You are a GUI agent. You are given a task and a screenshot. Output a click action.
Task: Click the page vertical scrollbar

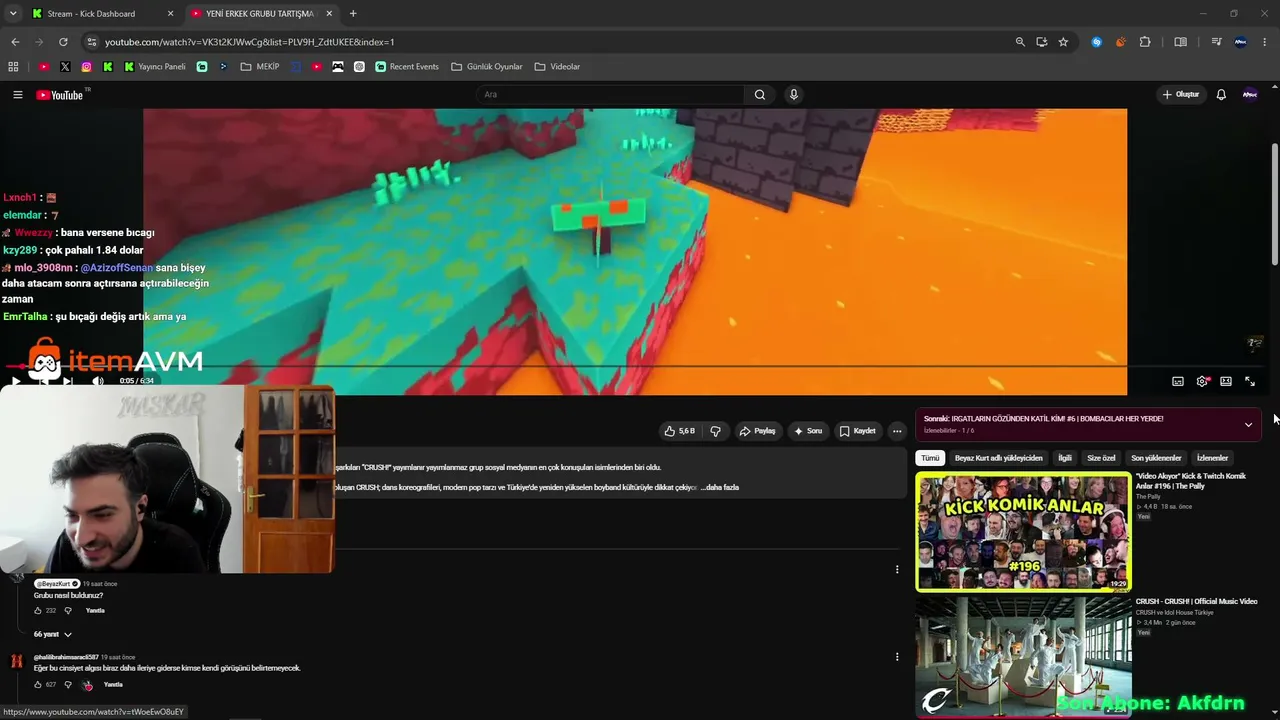click(1274, 205)
